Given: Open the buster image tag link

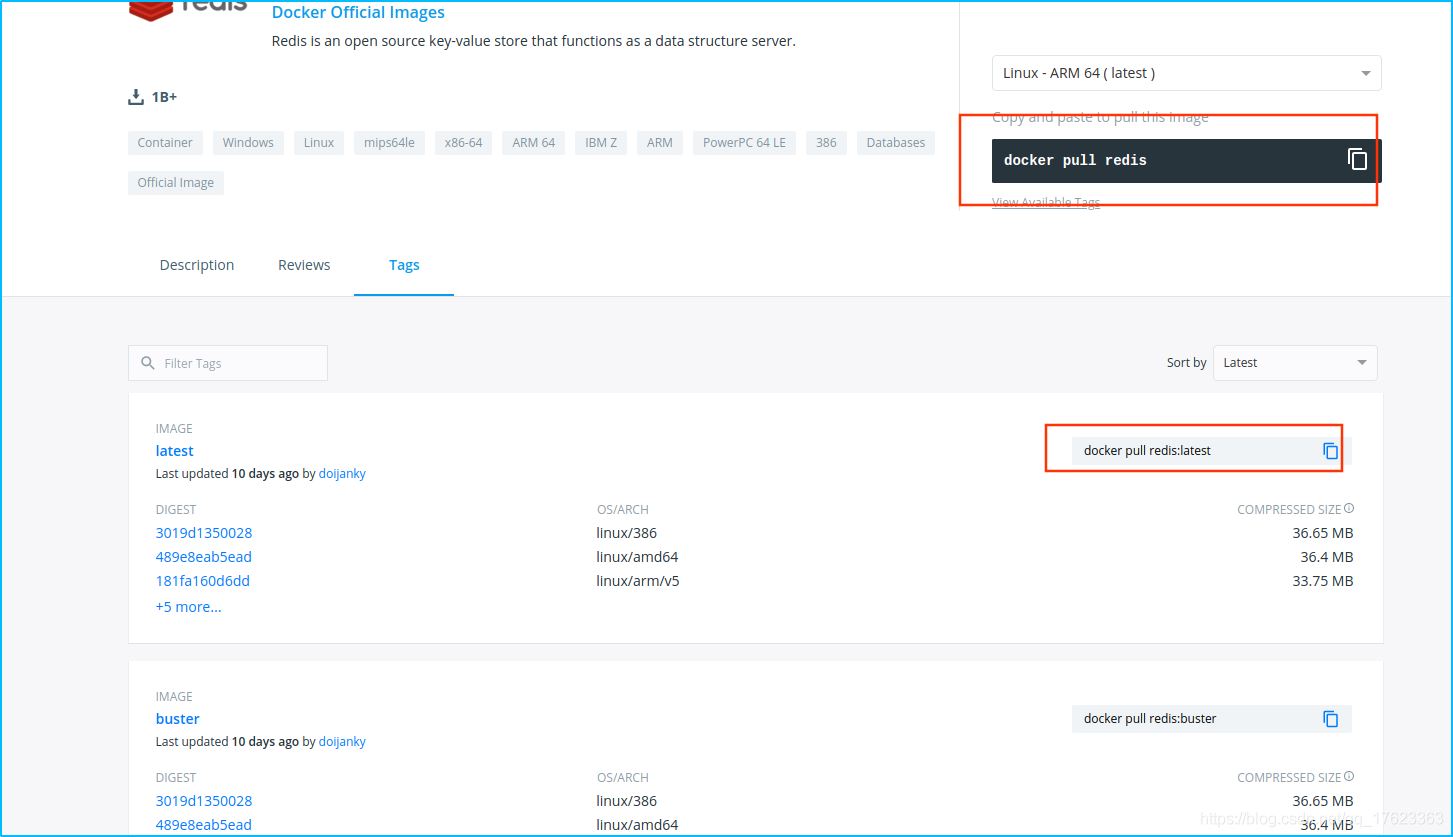Looking at the screenshot, I should pos(178,719).
